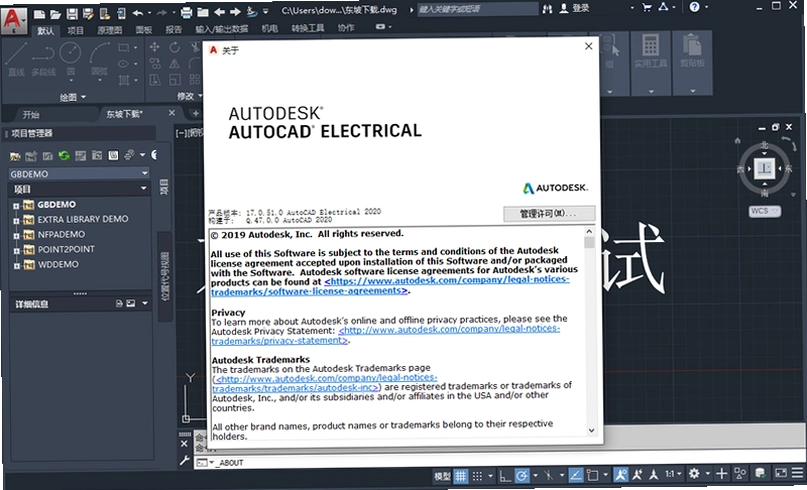Open the software-license-agreements link

tap(390, 286)
